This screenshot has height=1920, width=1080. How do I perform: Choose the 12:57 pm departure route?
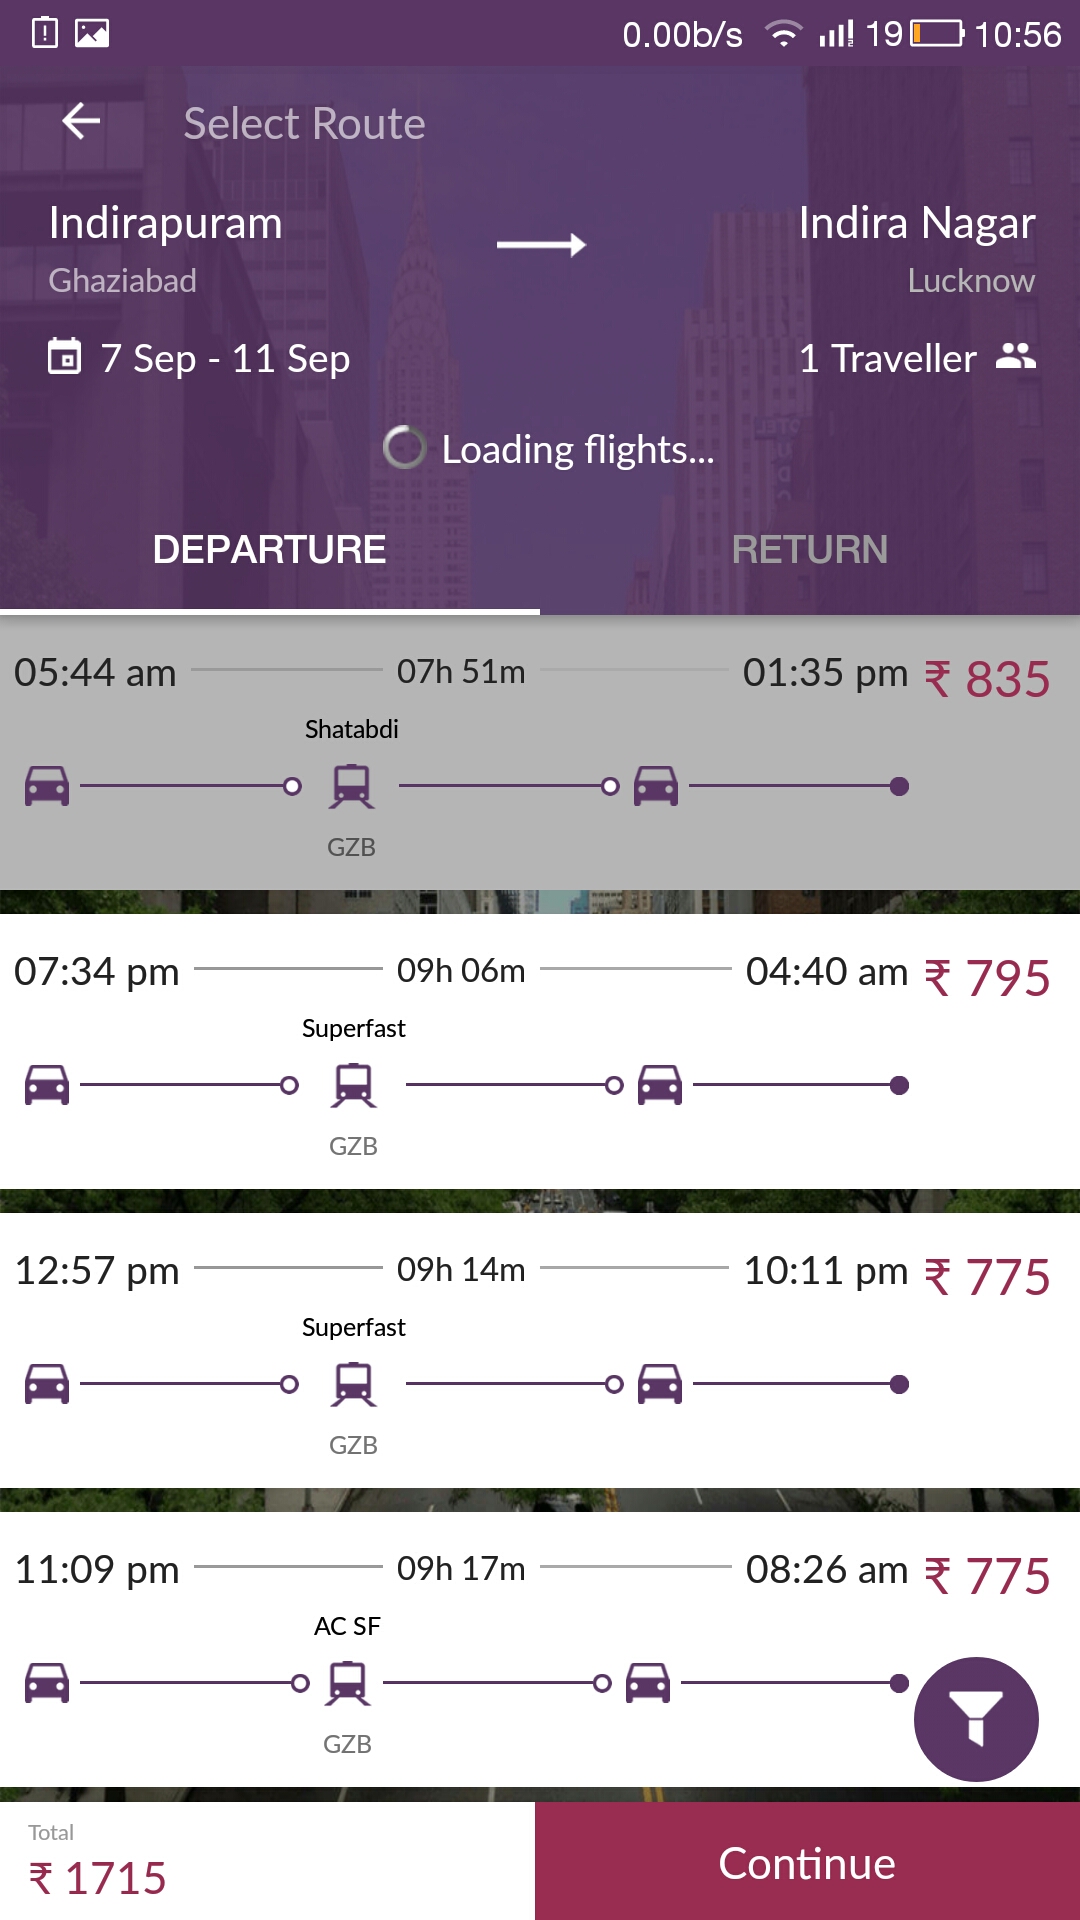click(540, 1349)
